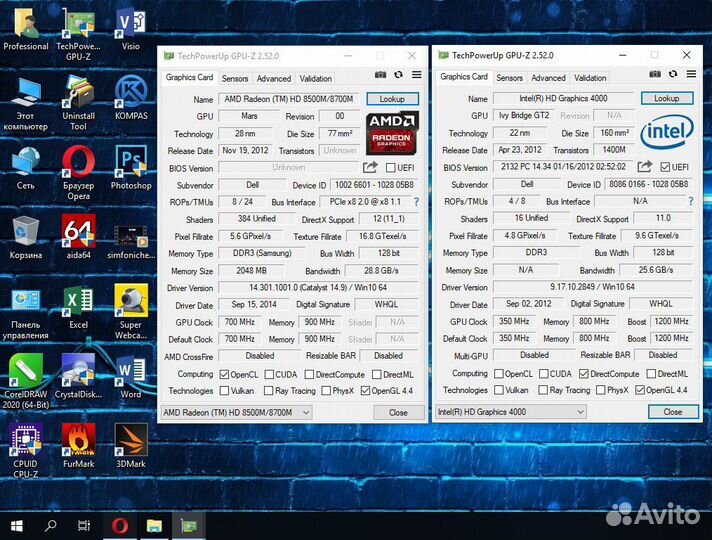Click GPU-Z taskbar button

(x=188, y=526)
